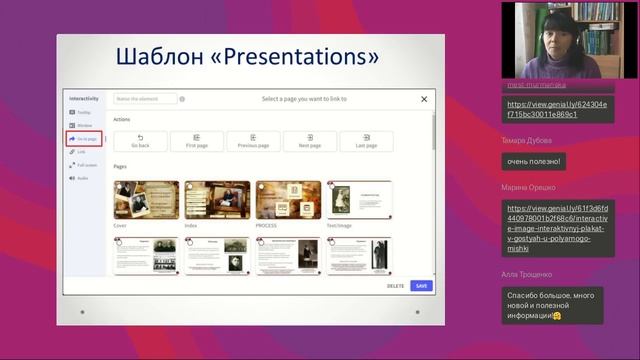Viewport: 640px width, 360px height.
Task: Click the chat message 'очень полезно!'
Action: [533, 162]
